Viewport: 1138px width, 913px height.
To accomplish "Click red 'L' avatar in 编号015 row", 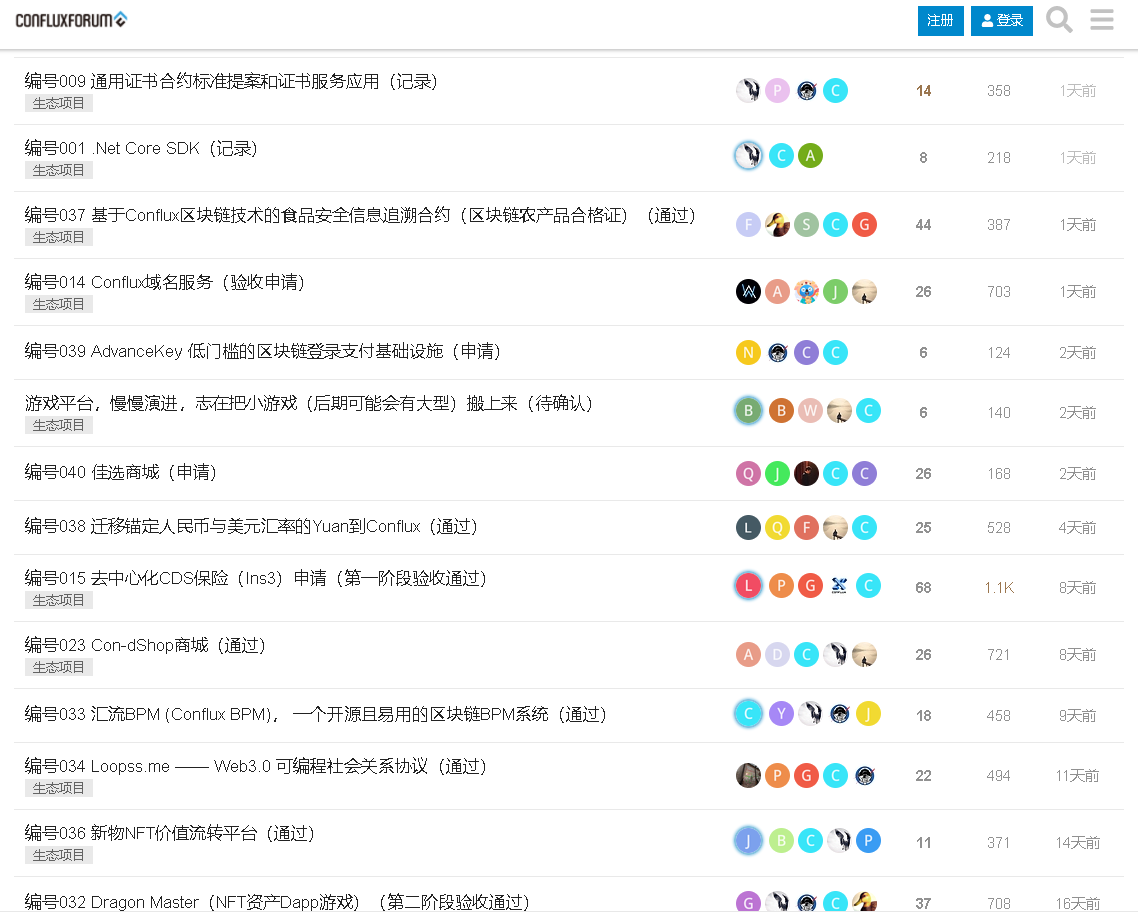I will pyautogui.click(x=748, y=586).
